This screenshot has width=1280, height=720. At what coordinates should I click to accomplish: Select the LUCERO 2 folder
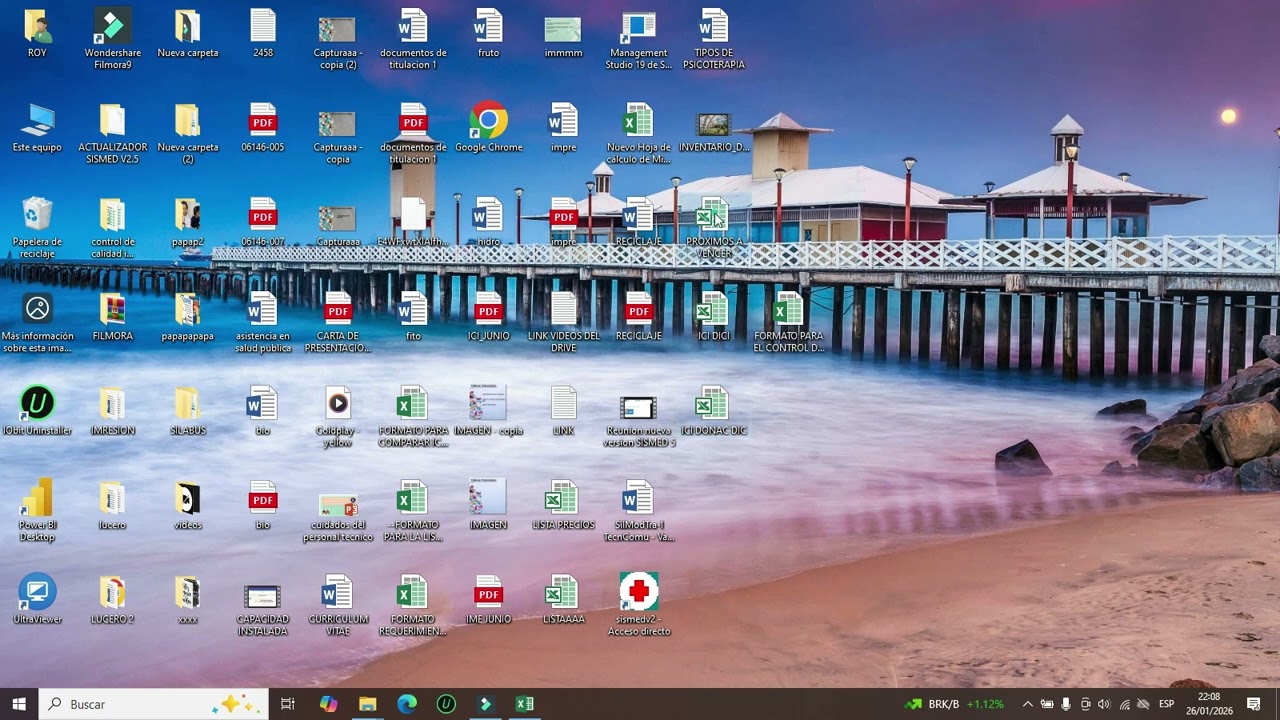[113, 599]
